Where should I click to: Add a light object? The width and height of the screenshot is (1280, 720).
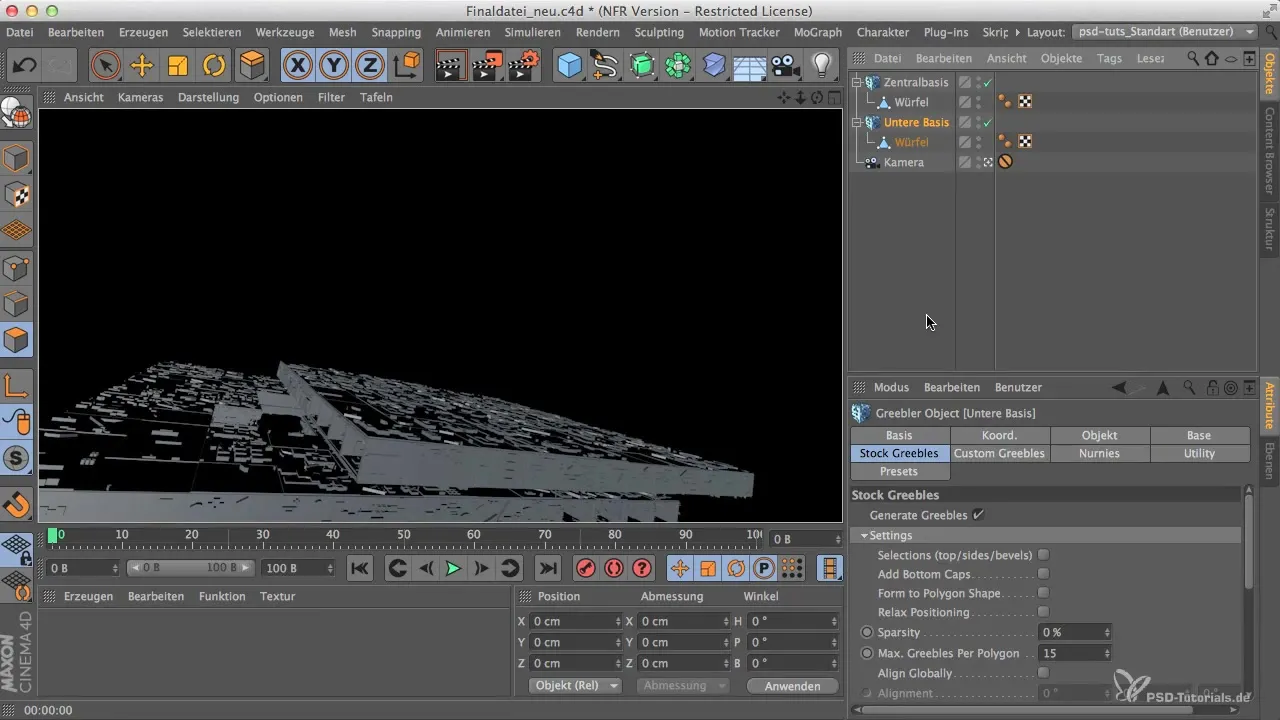tap(822, 66)
